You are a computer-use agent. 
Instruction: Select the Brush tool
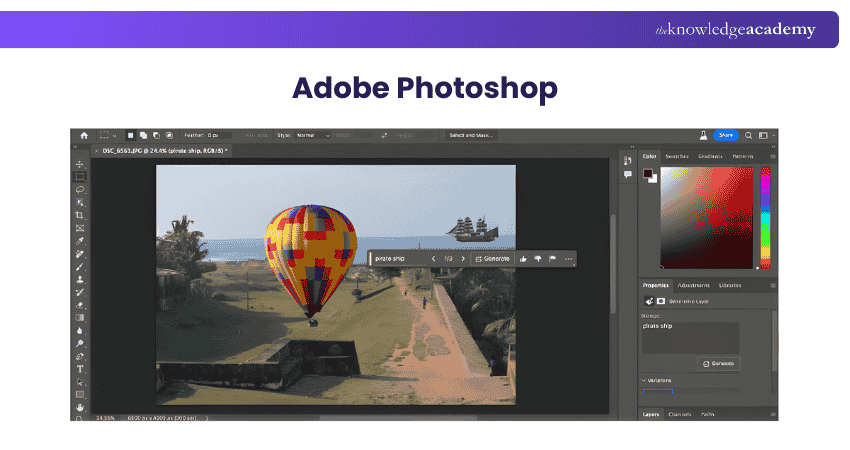coord(80,267)
